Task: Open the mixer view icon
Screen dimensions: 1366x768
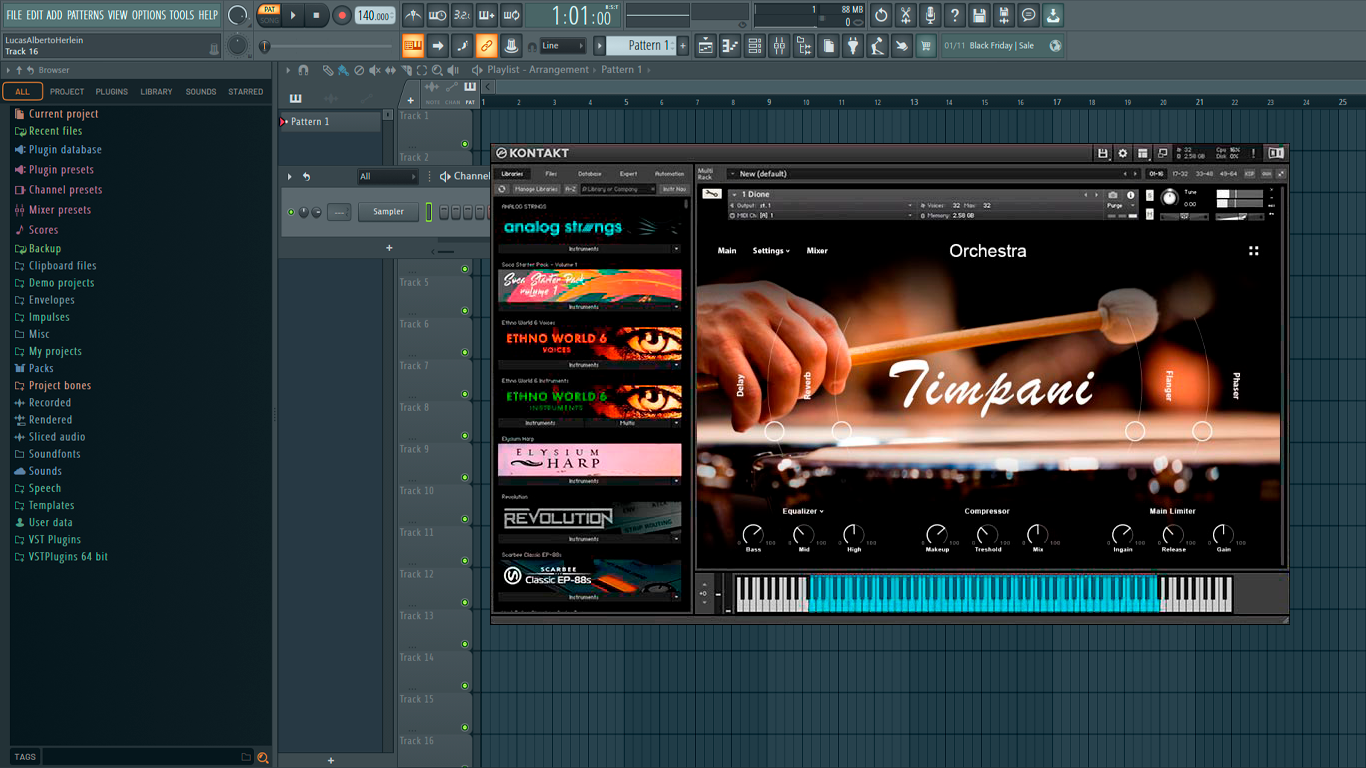Action: click(779, 45)
